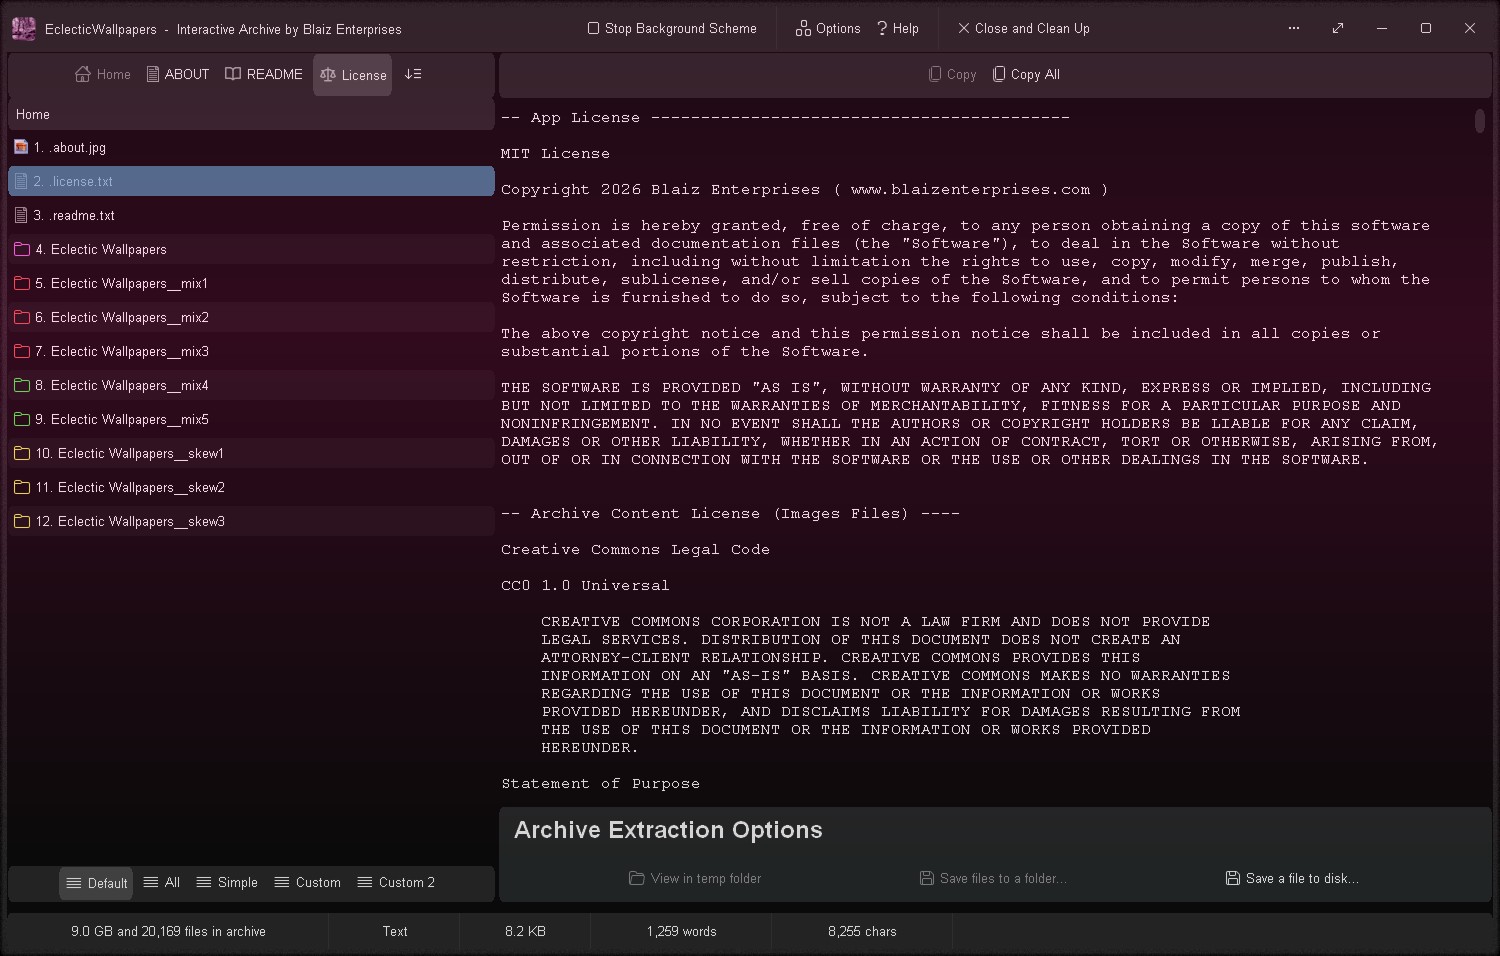The image size is (1500, 956).
Task: Click Save a file to disk
Action: click(1292, 879)
